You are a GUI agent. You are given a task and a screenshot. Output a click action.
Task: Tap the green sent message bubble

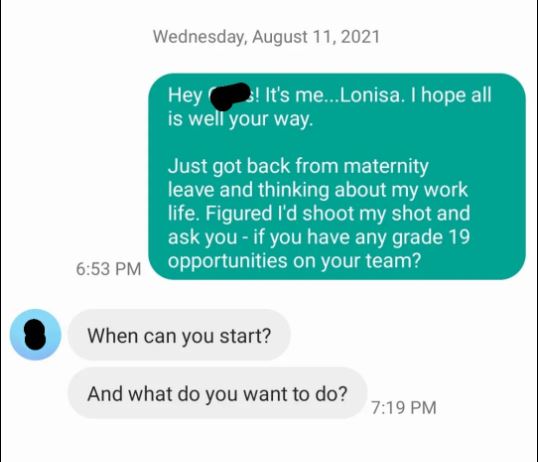(x=337, y=176)
